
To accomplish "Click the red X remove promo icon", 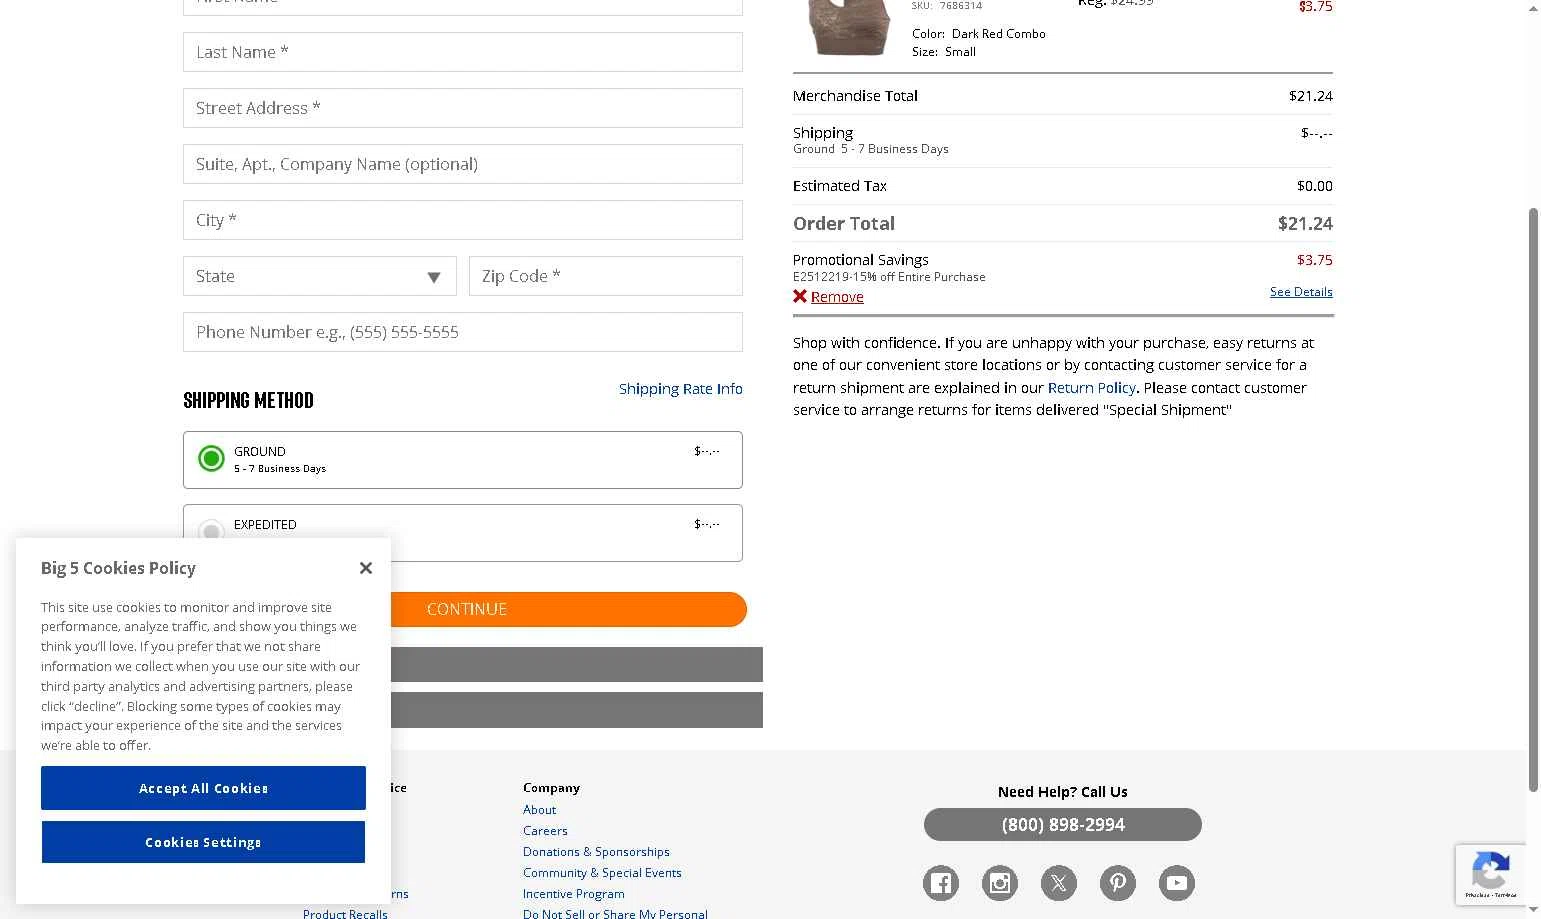I will click(800, 296).
